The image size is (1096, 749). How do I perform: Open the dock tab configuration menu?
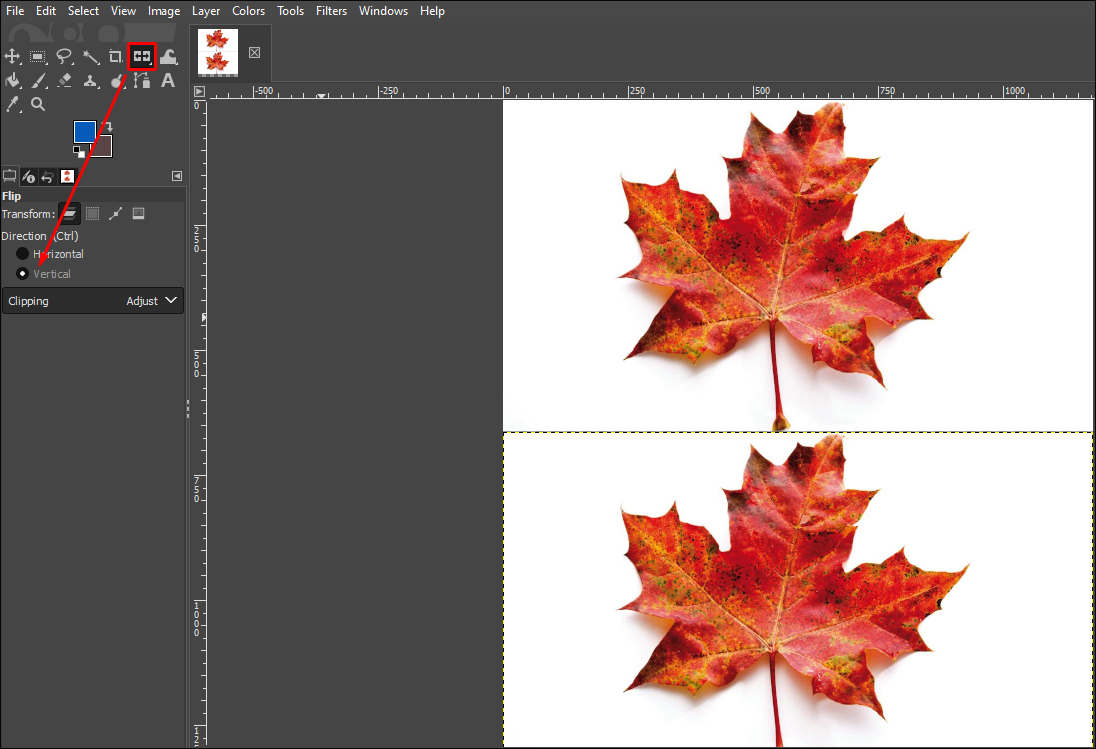click(x=177, y=176)
